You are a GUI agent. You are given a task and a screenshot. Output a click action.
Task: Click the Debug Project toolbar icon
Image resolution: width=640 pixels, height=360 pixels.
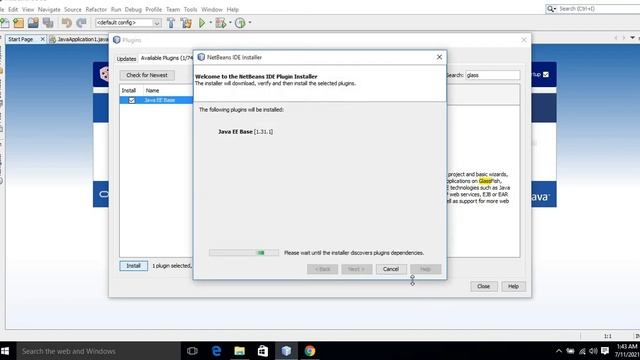point(221,23)
